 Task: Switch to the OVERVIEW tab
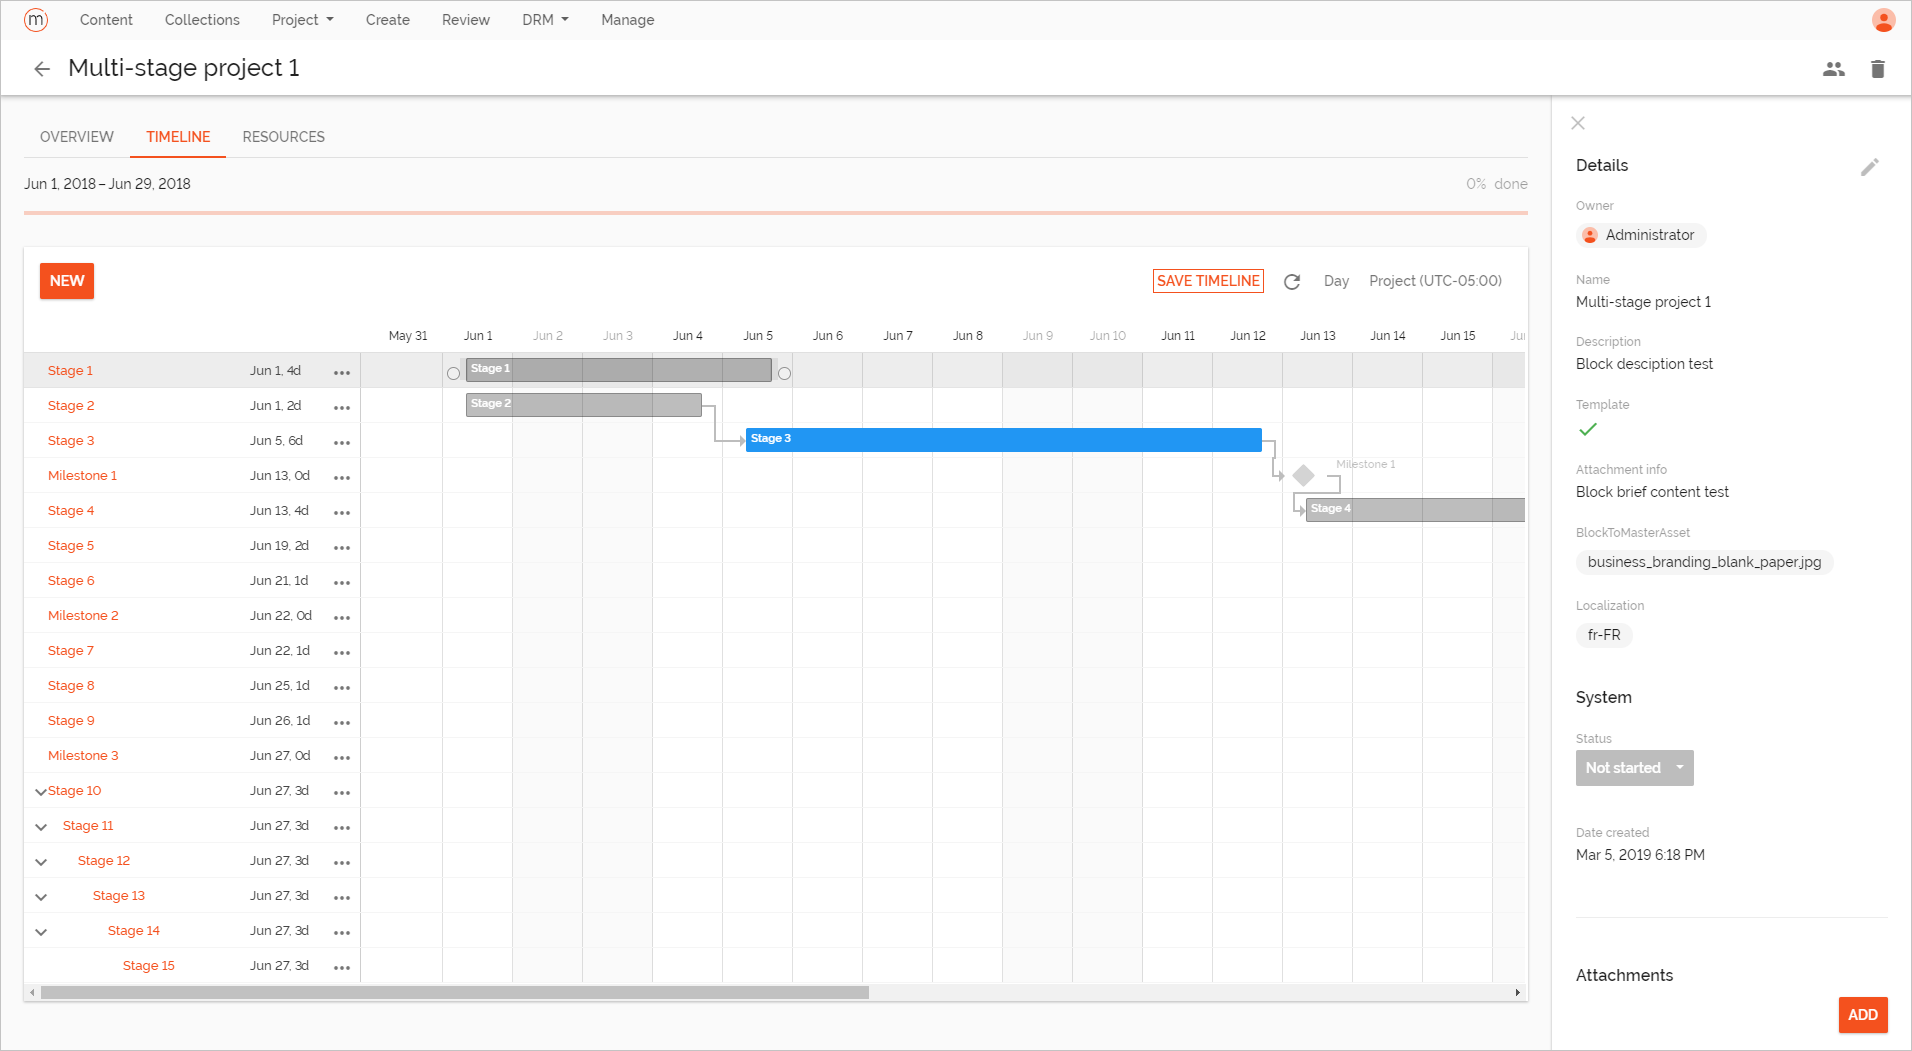pyautogui.click(x=76, y=136)
